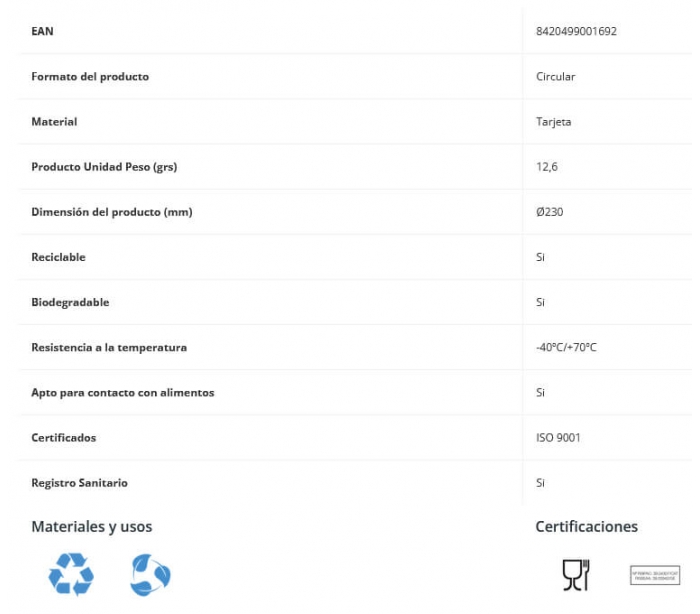Click the Certificaciones heading
The image size is (700, 614).
[586, 526]
